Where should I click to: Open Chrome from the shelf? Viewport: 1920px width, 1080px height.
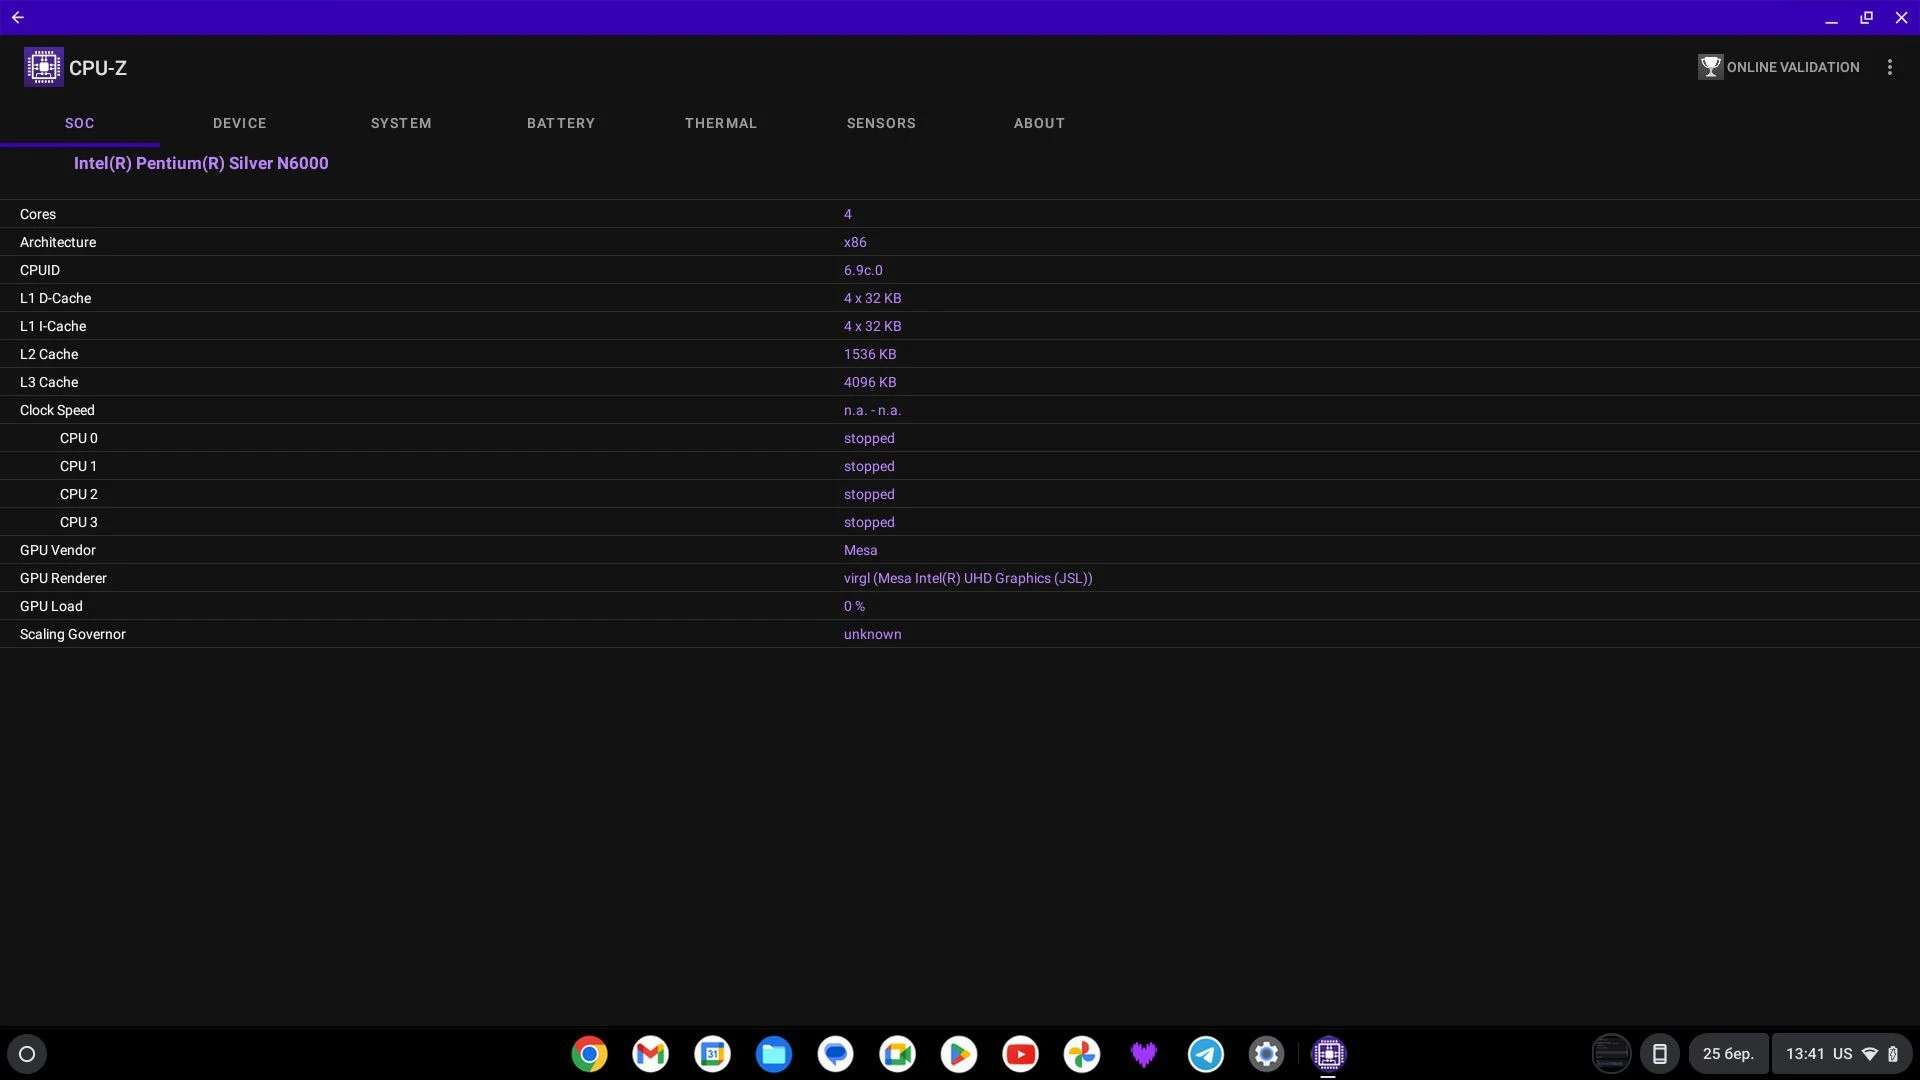(589, 1054)
